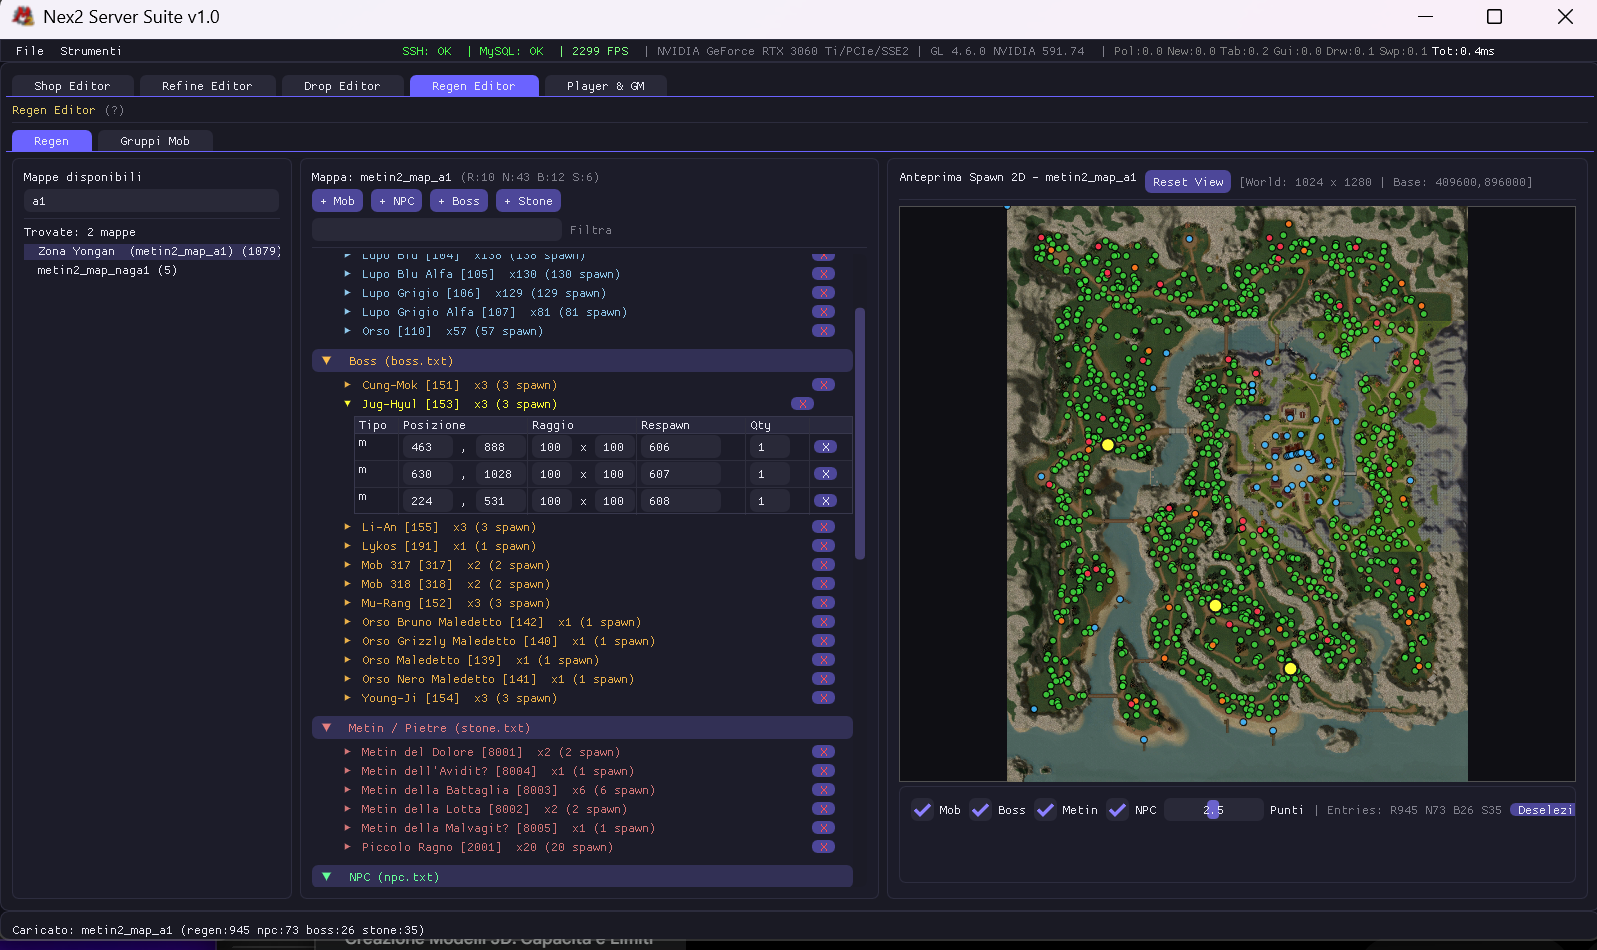Add a new Mob spawn
Viewport: 1597px width, 950px height.
pyautogui.click(x=337, y=201)
